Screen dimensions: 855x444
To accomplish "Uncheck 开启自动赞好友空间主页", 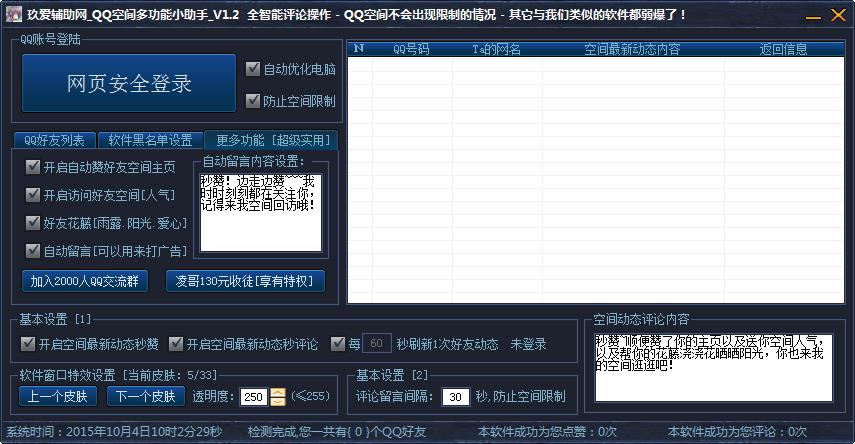I will [x=33, y=167].
